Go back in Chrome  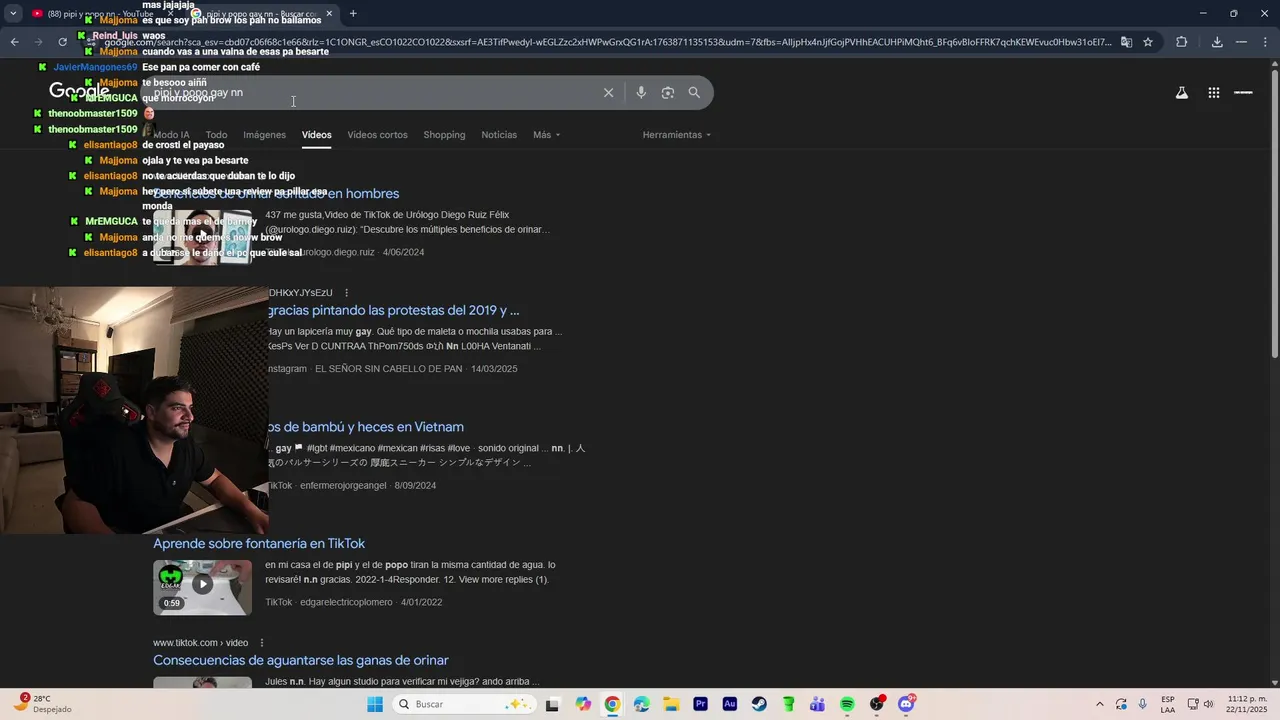pyautogui.click(x=14, y=42)
